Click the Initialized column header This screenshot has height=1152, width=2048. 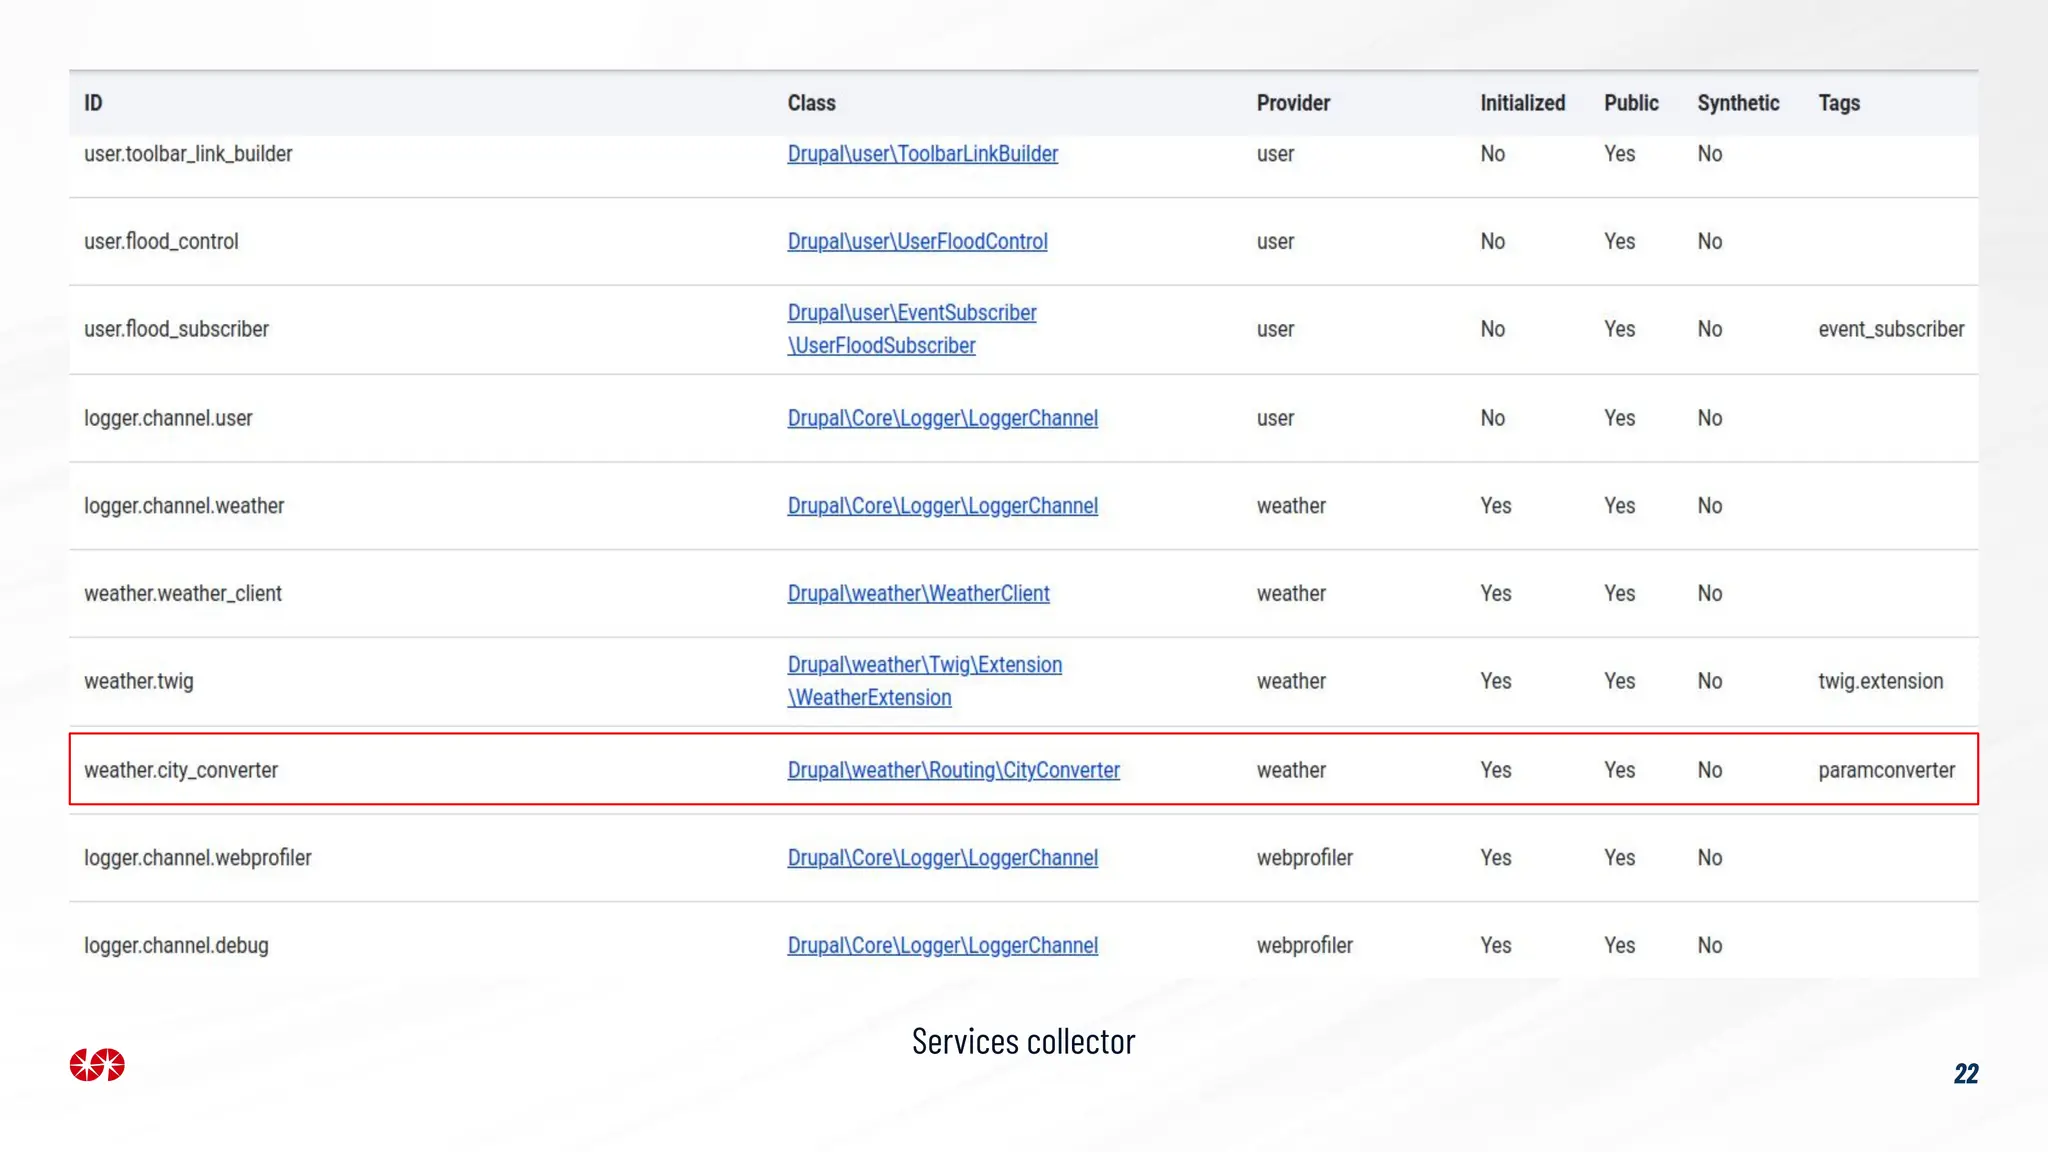(x=1522, y=103)
